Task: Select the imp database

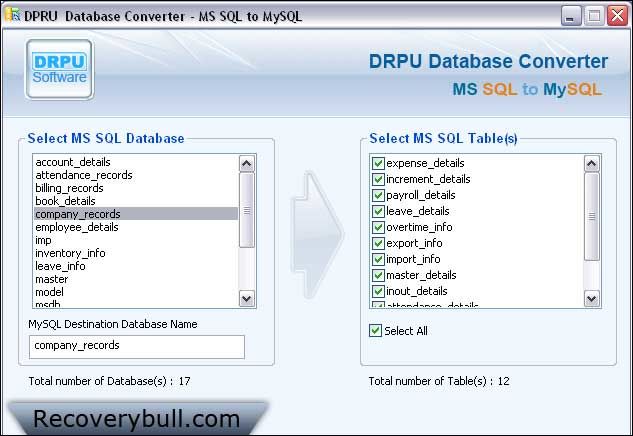Action: [x=136, y=240]
